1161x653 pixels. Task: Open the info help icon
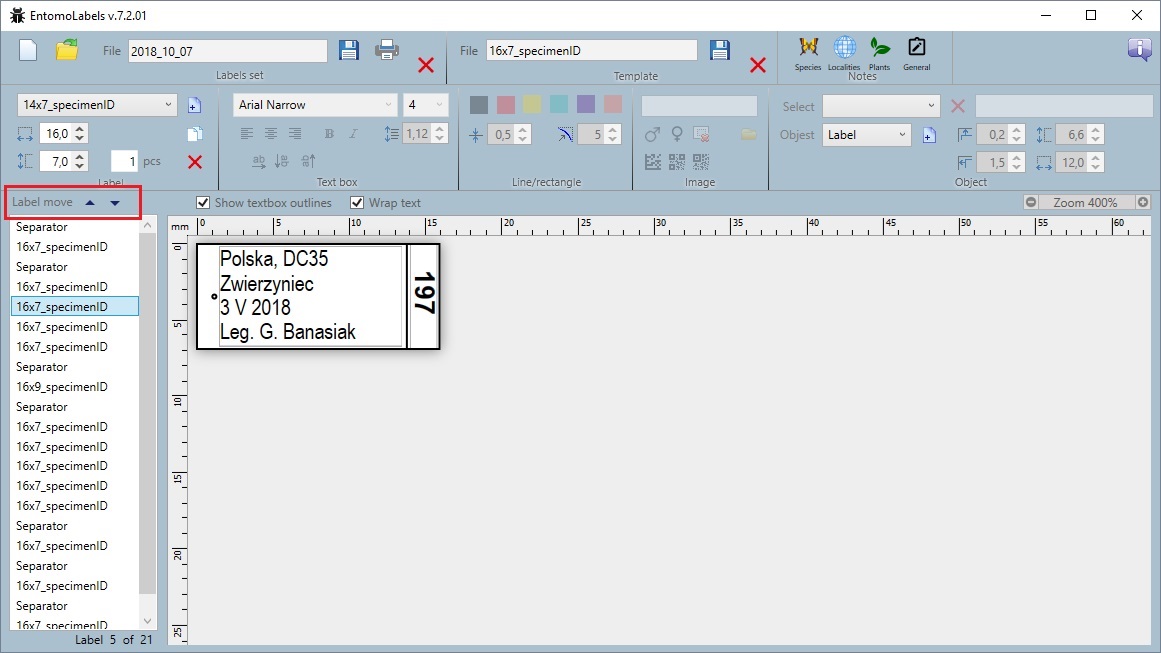pos(1139,49)
